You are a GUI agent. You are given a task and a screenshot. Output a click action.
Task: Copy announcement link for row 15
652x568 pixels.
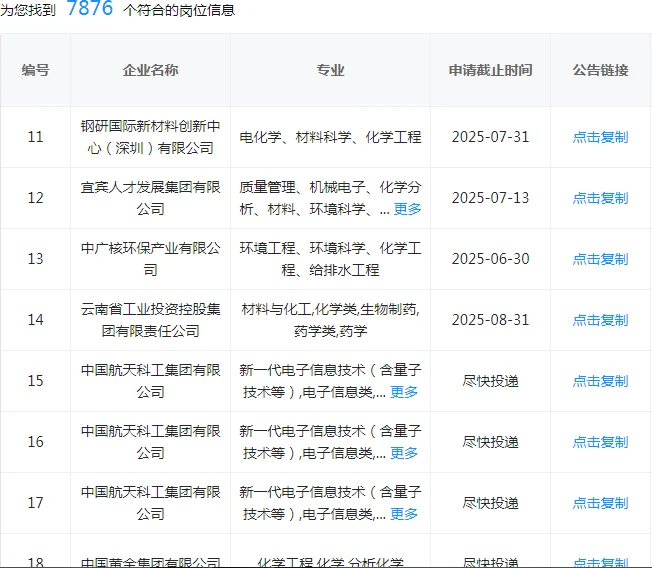(x=600, y=381)
